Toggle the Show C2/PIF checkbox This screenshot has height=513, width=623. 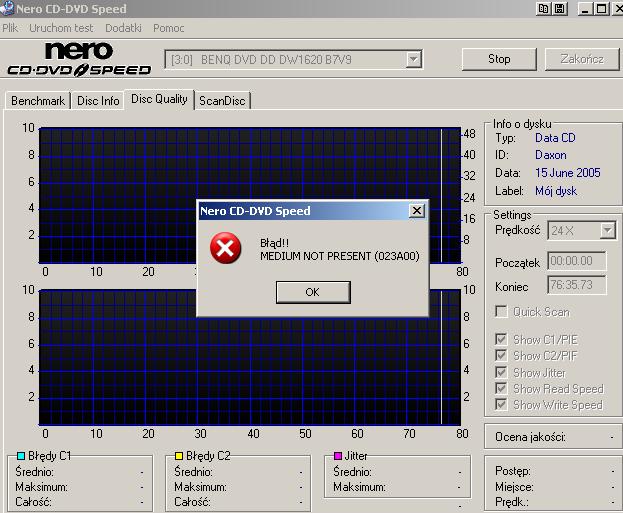tap(501, 355)
